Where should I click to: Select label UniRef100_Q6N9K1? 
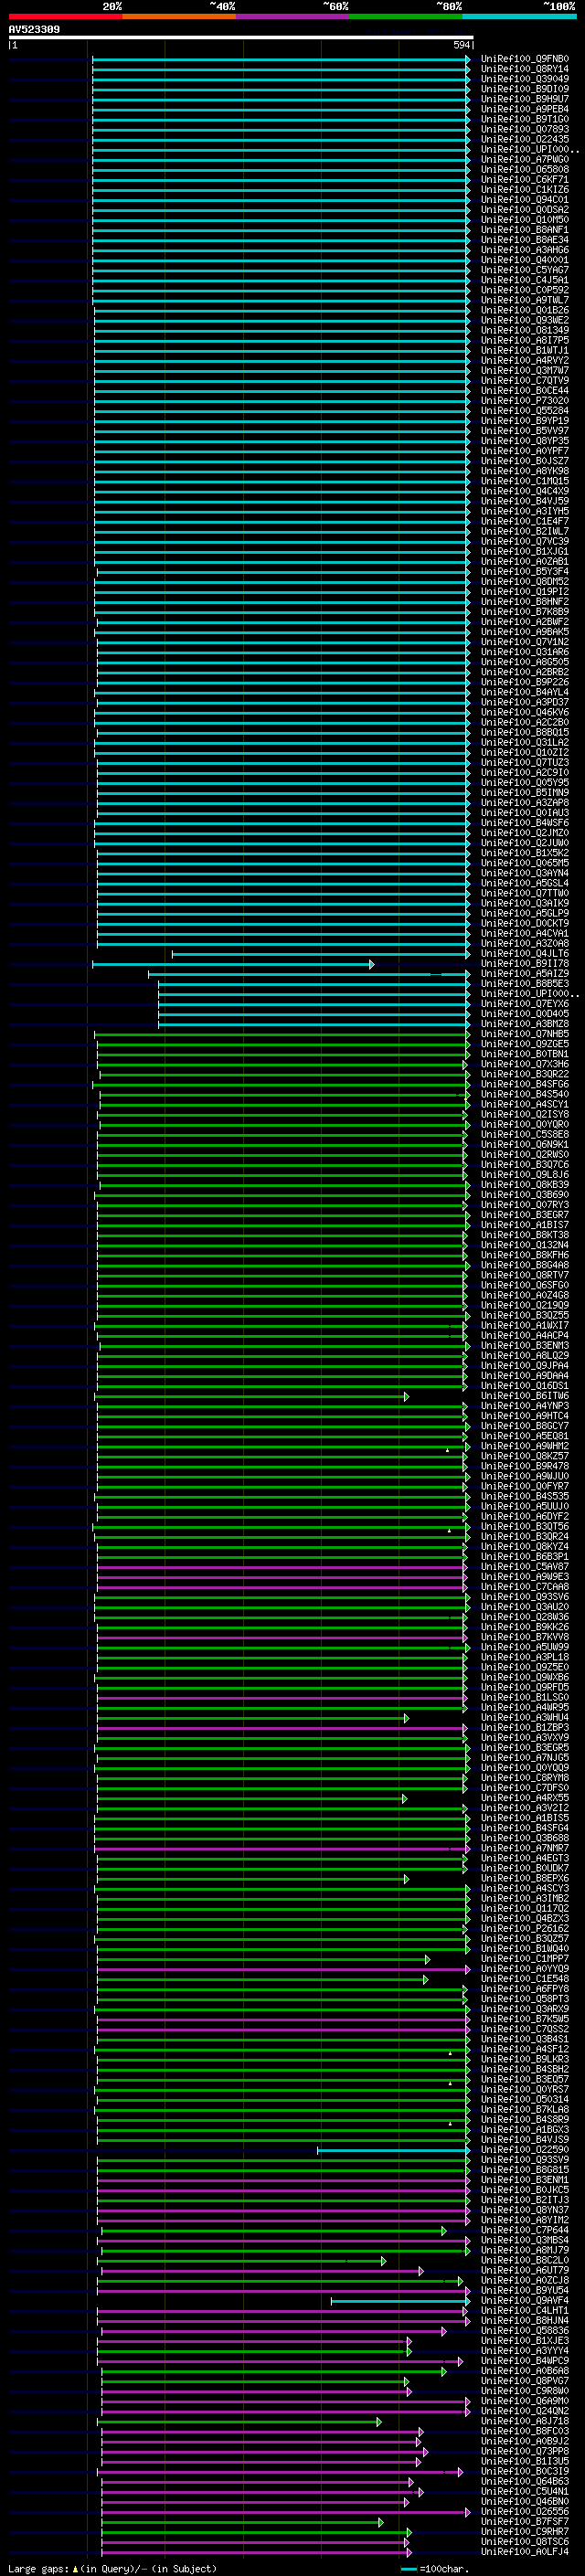coord(525,1145)
